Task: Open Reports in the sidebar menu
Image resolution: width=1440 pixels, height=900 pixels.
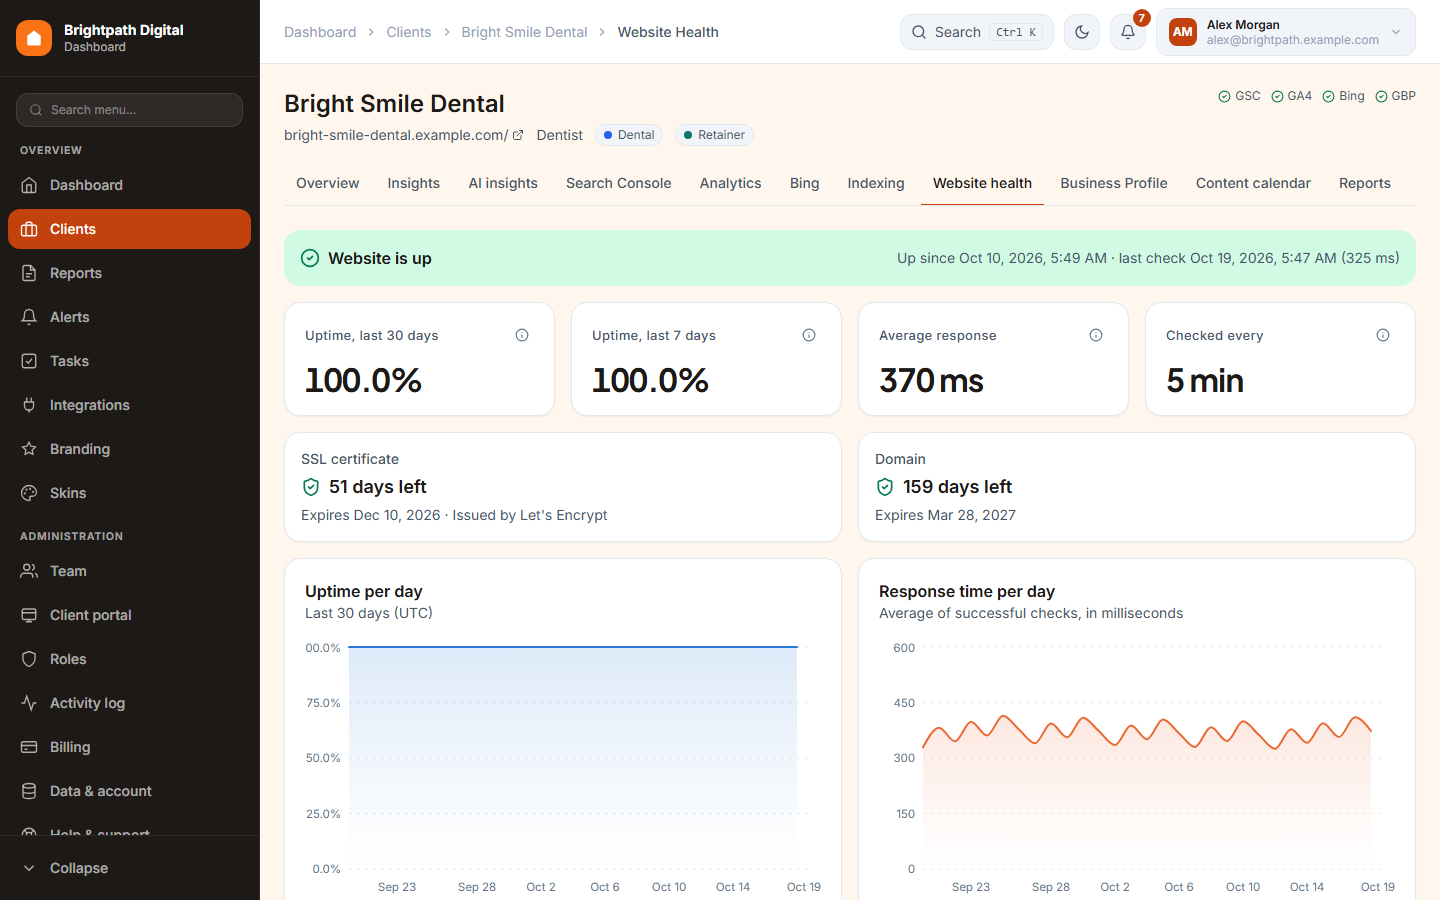Action: click(x=130, y=273)
